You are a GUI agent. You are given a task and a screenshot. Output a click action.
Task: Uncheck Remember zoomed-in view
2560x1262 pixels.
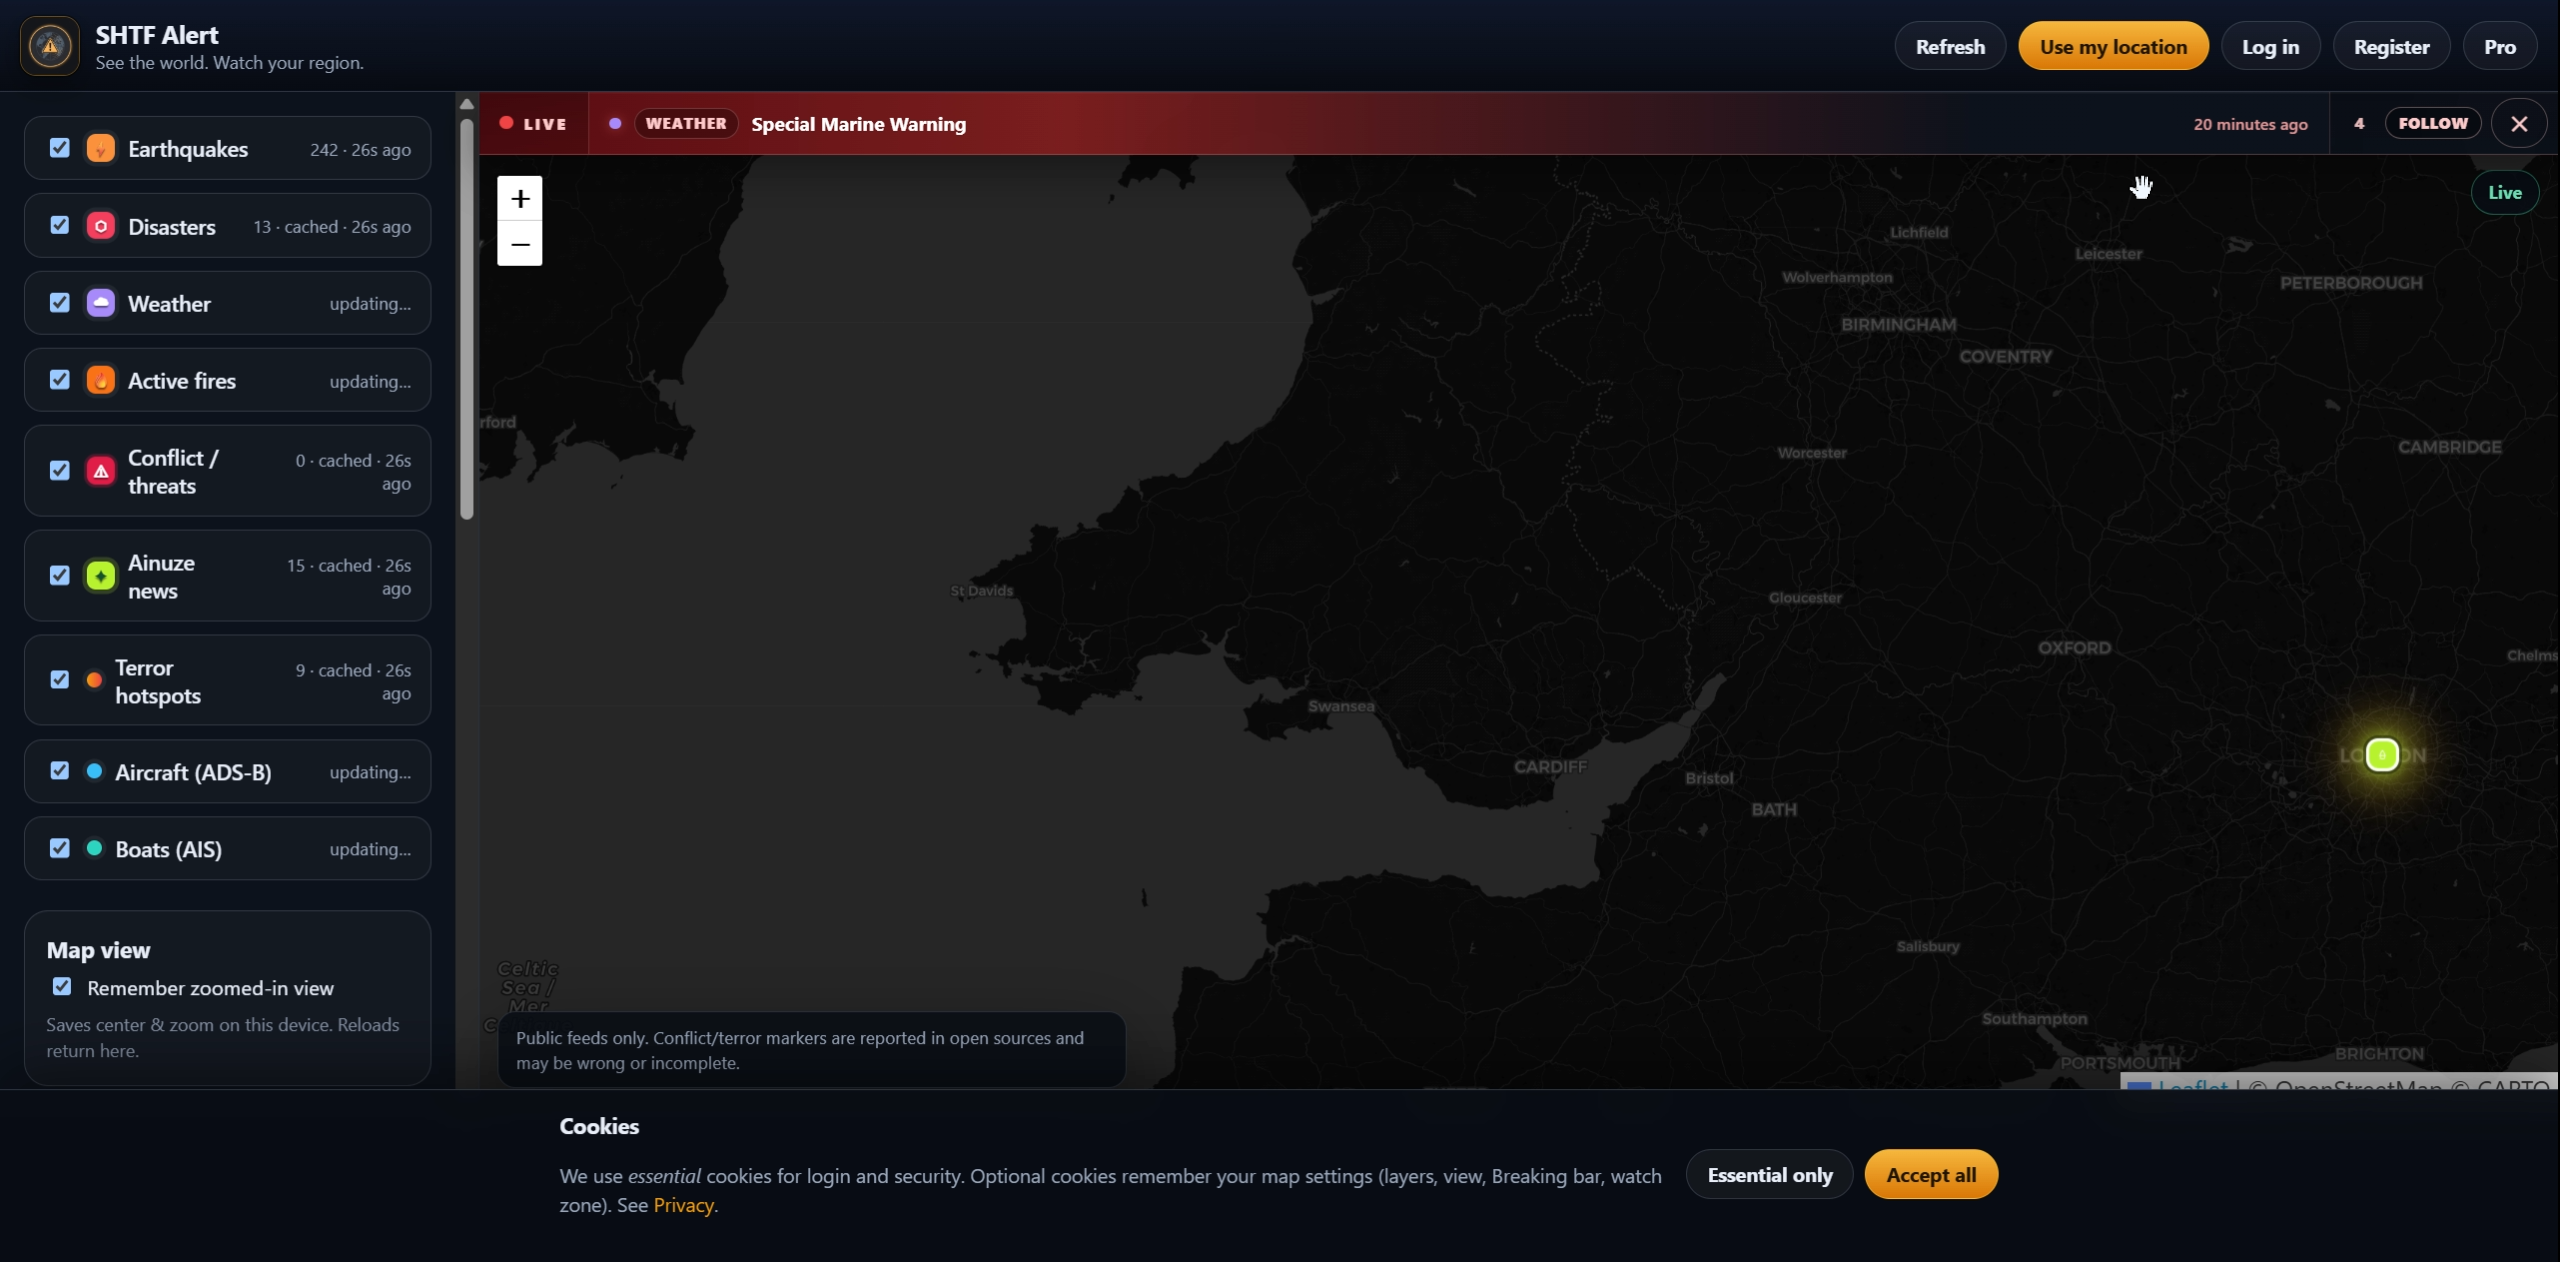[x=62, y=987]
